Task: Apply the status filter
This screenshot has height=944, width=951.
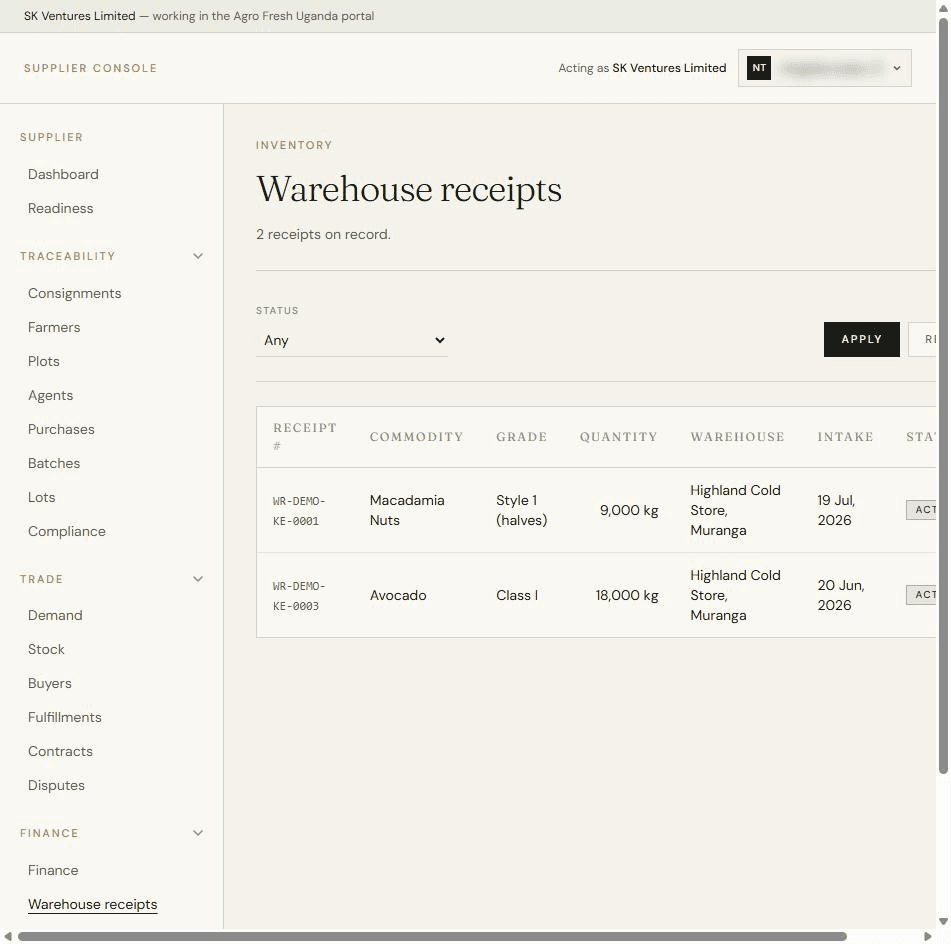Action: (x=861, y=339)
